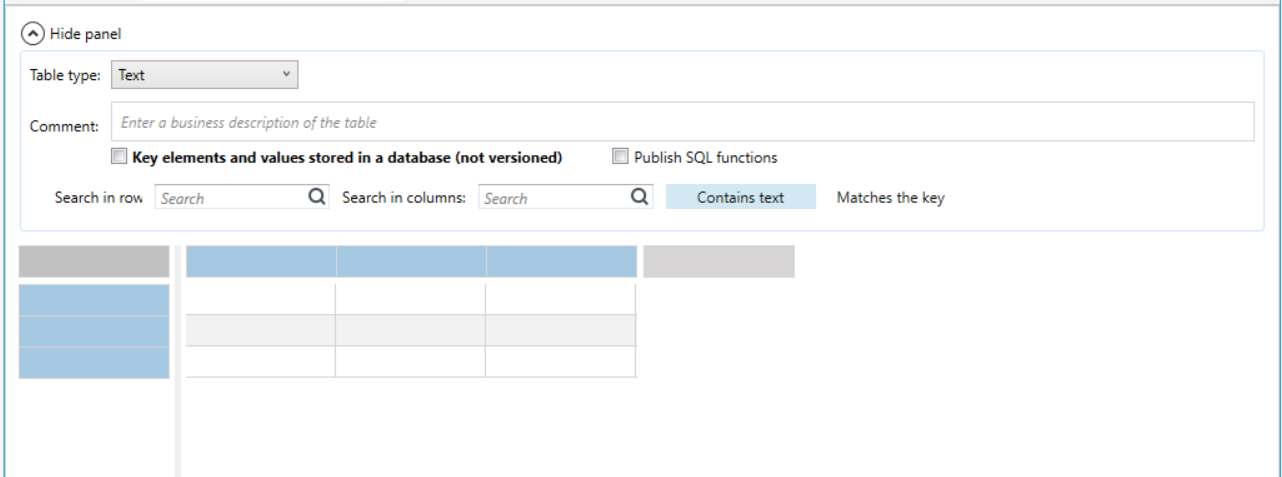Viewport: 1282px width, 477px height.
Task: Click the grey table corner header cell
Action: tap(94, 261)
